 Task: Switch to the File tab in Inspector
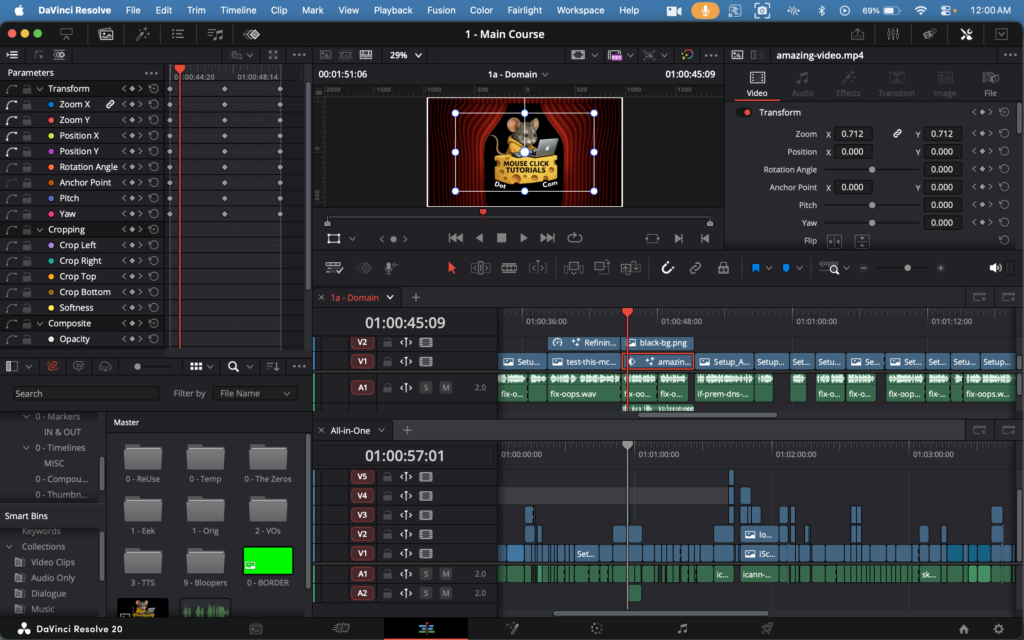pos(989,84)
